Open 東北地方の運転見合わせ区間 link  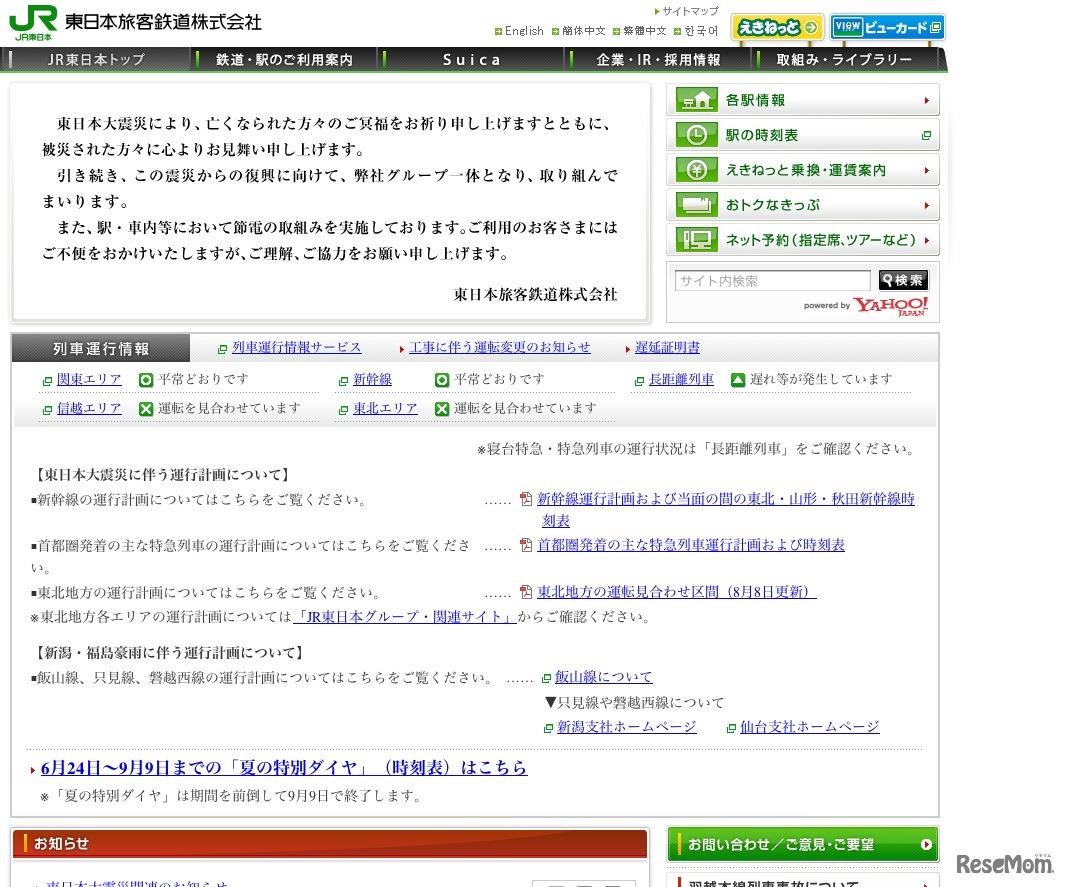point(676,592)
